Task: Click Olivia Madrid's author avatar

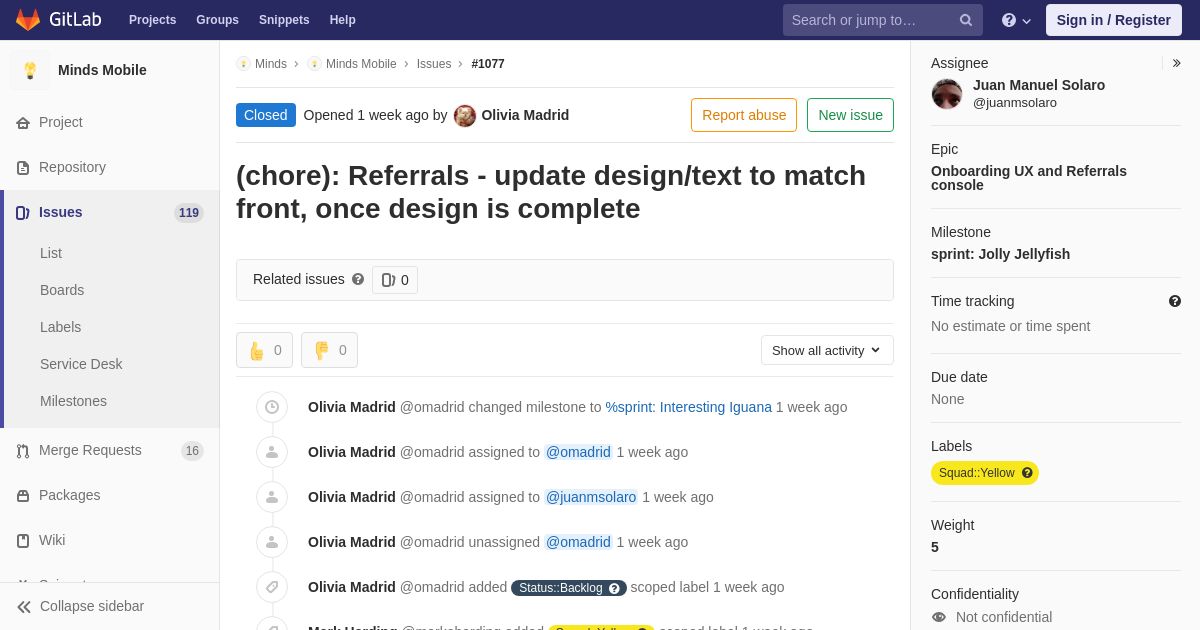Action: coord(465,116)
